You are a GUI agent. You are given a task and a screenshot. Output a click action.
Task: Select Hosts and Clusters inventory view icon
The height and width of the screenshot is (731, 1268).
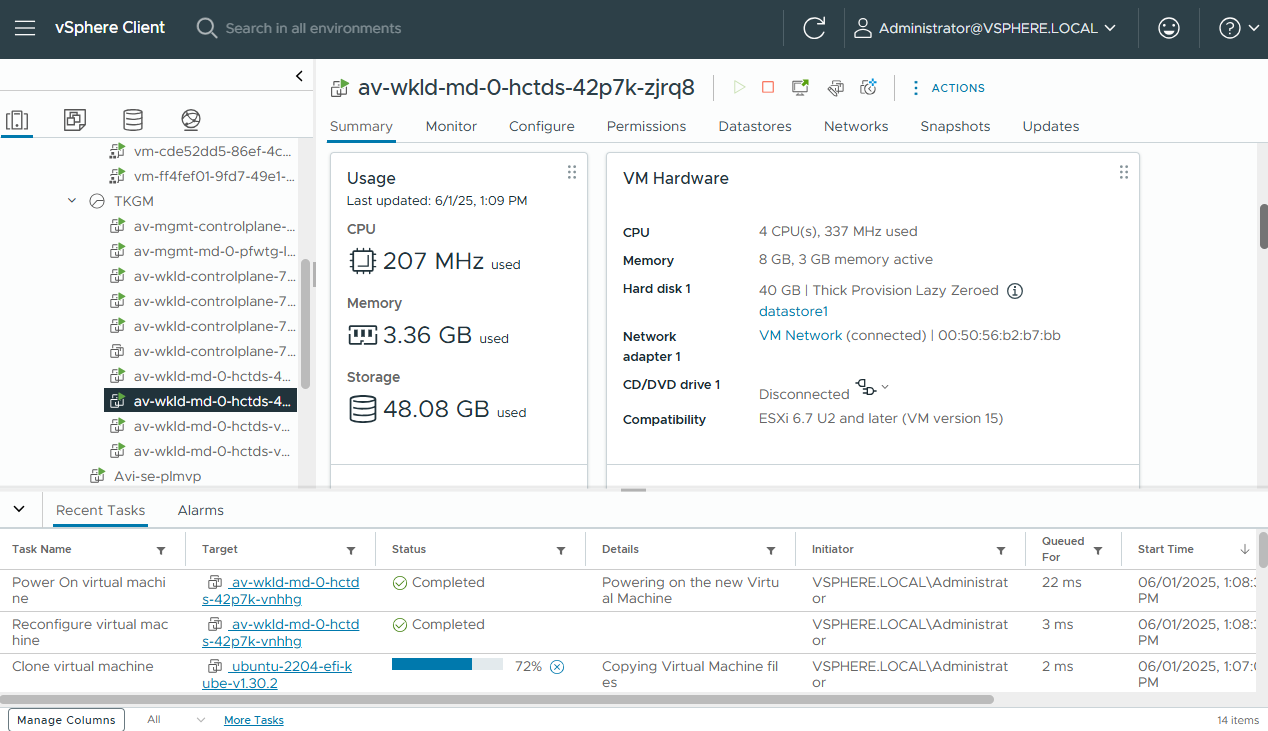point(17,120)
